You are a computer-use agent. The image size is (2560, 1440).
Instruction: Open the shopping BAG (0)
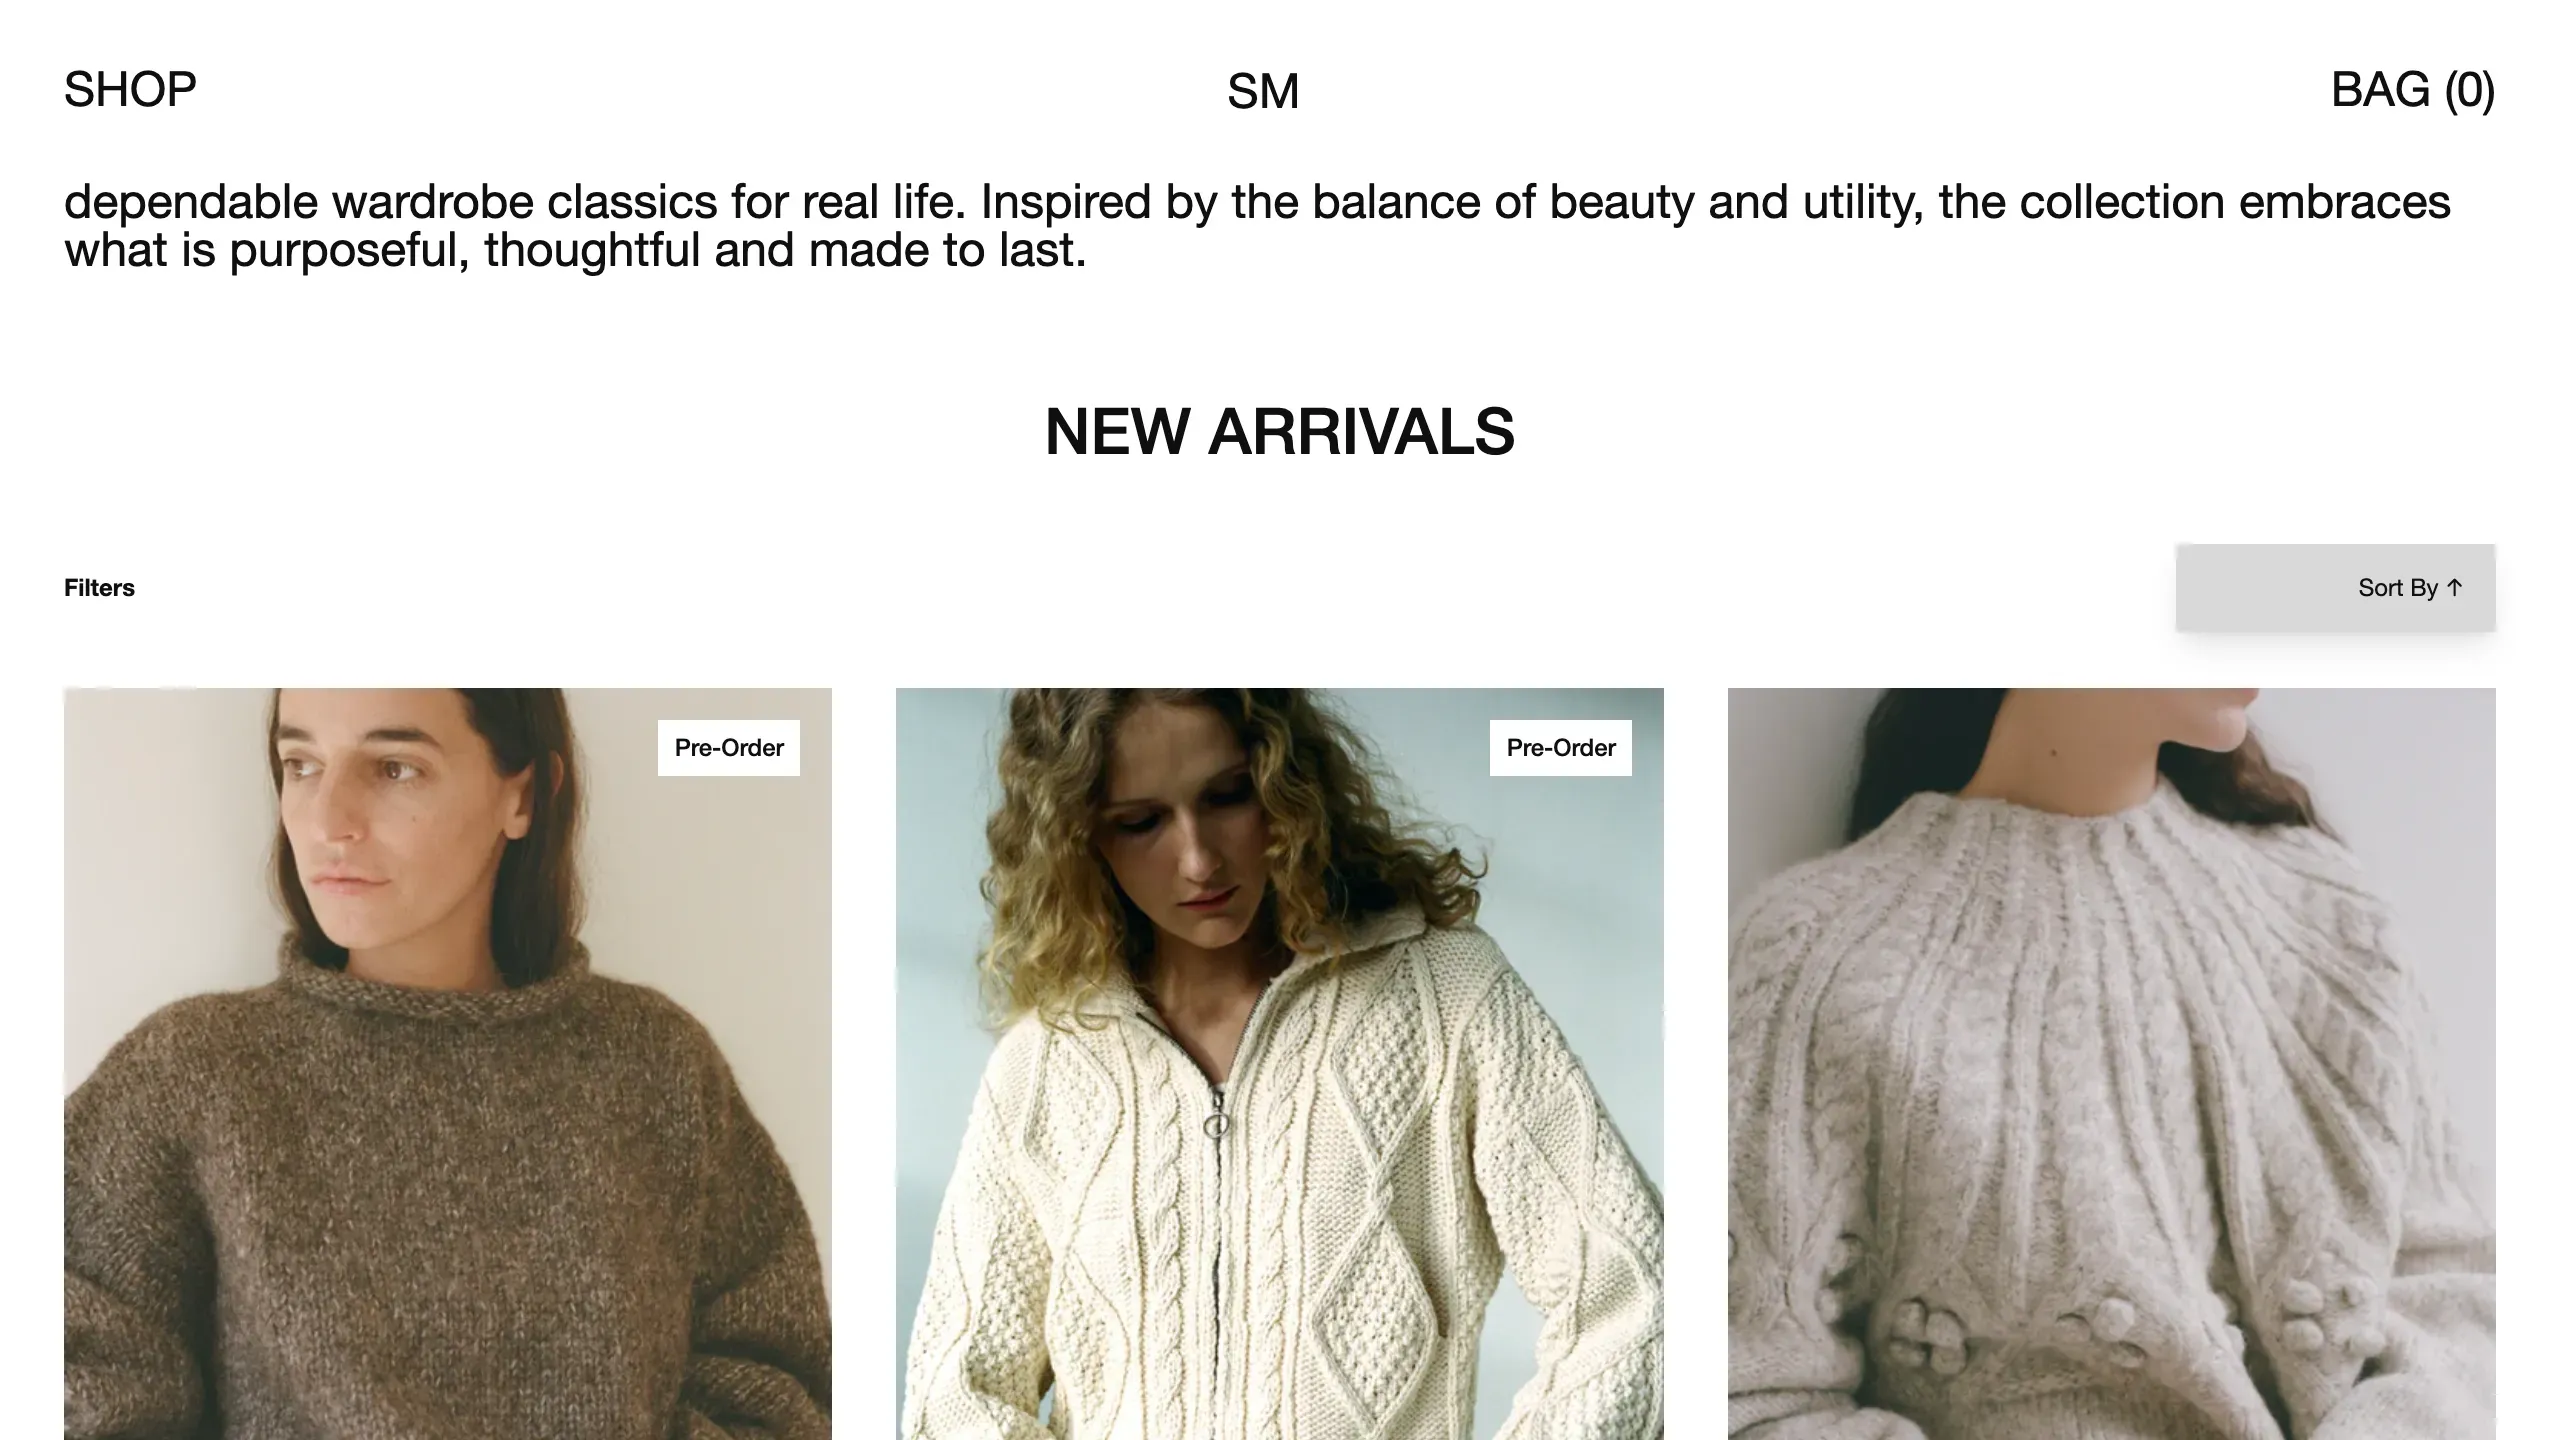[x=2413, y=90]
